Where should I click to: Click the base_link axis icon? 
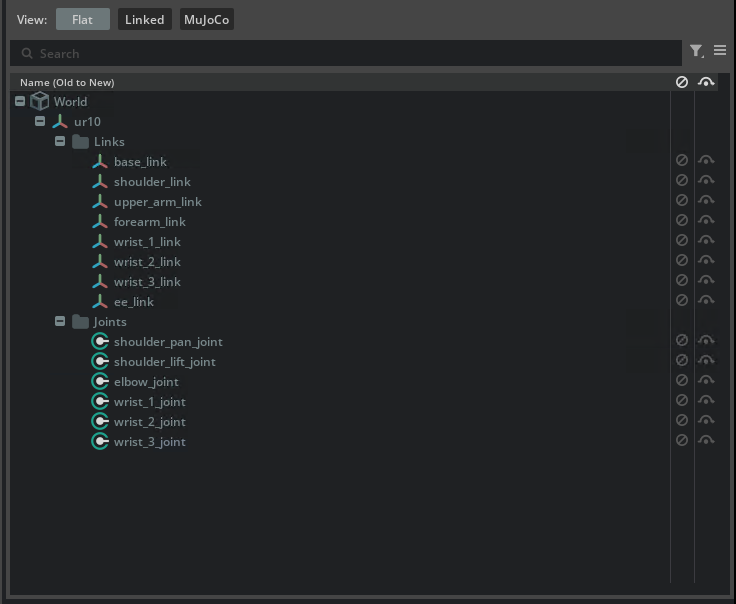100,162
